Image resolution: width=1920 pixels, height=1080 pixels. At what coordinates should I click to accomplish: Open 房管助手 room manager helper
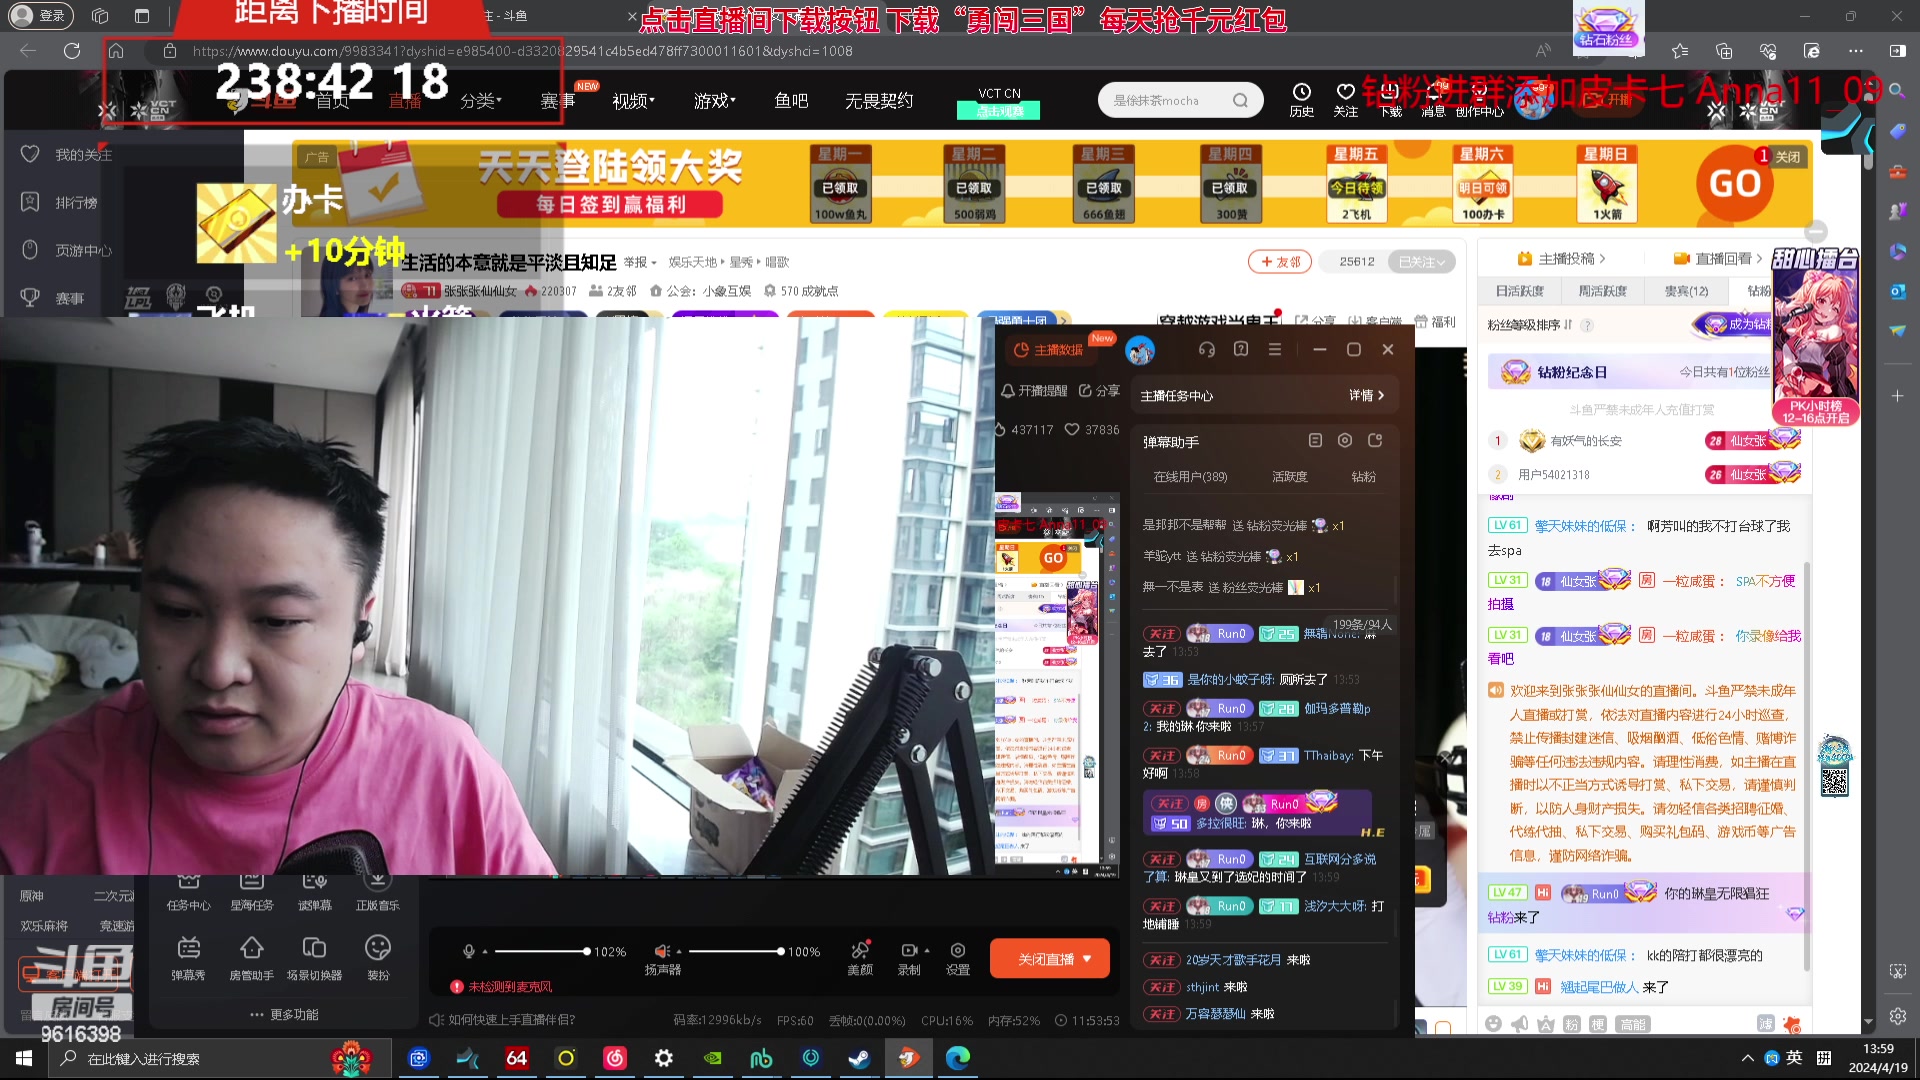[x=251, y=948]
